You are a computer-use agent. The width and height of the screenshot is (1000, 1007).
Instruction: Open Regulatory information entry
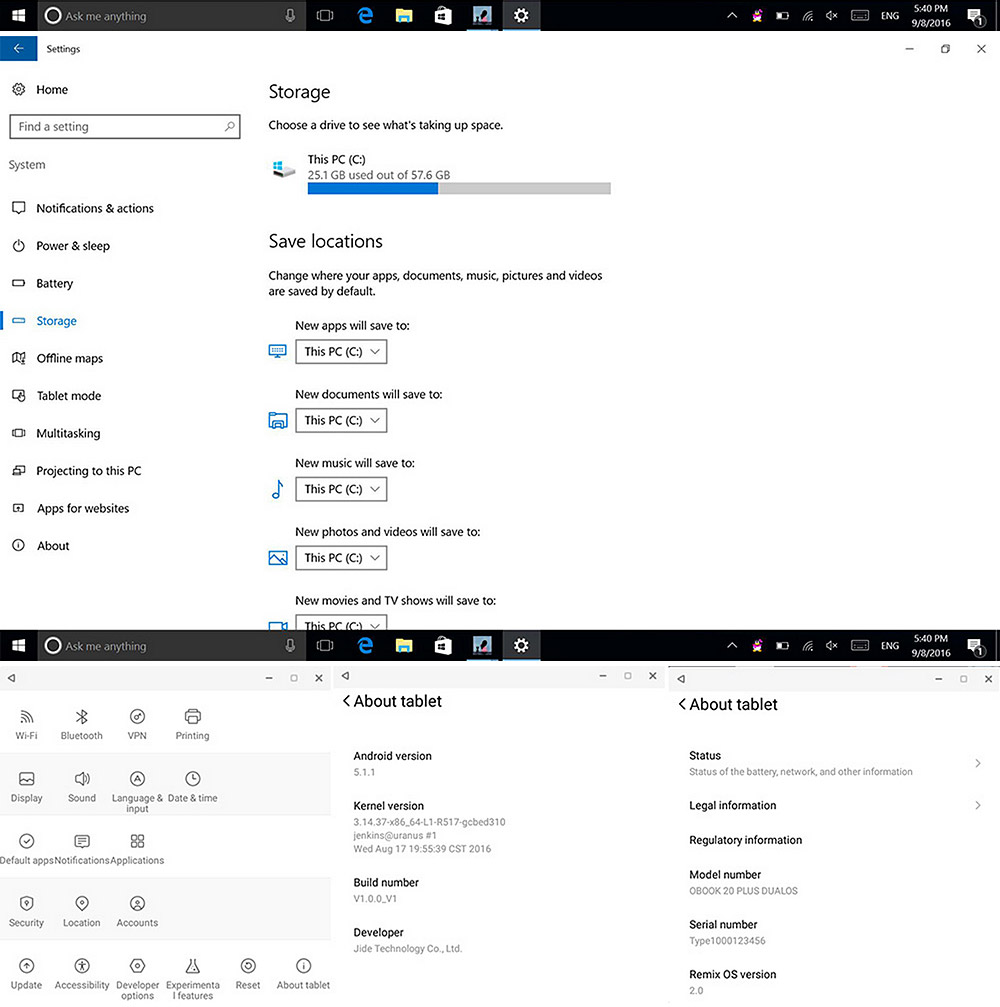[x=746, y=840]
